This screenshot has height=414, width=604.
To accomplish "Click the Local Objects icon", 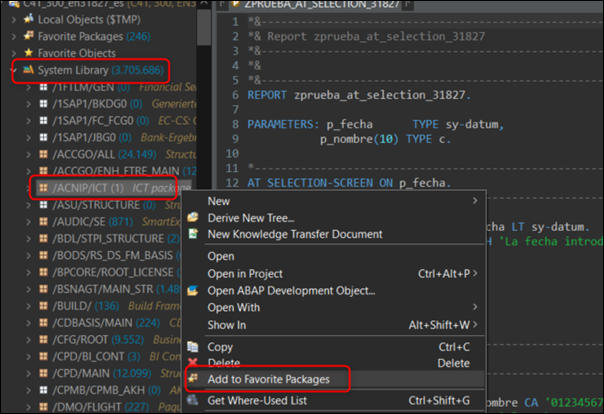I will click(x=29, y=19).
